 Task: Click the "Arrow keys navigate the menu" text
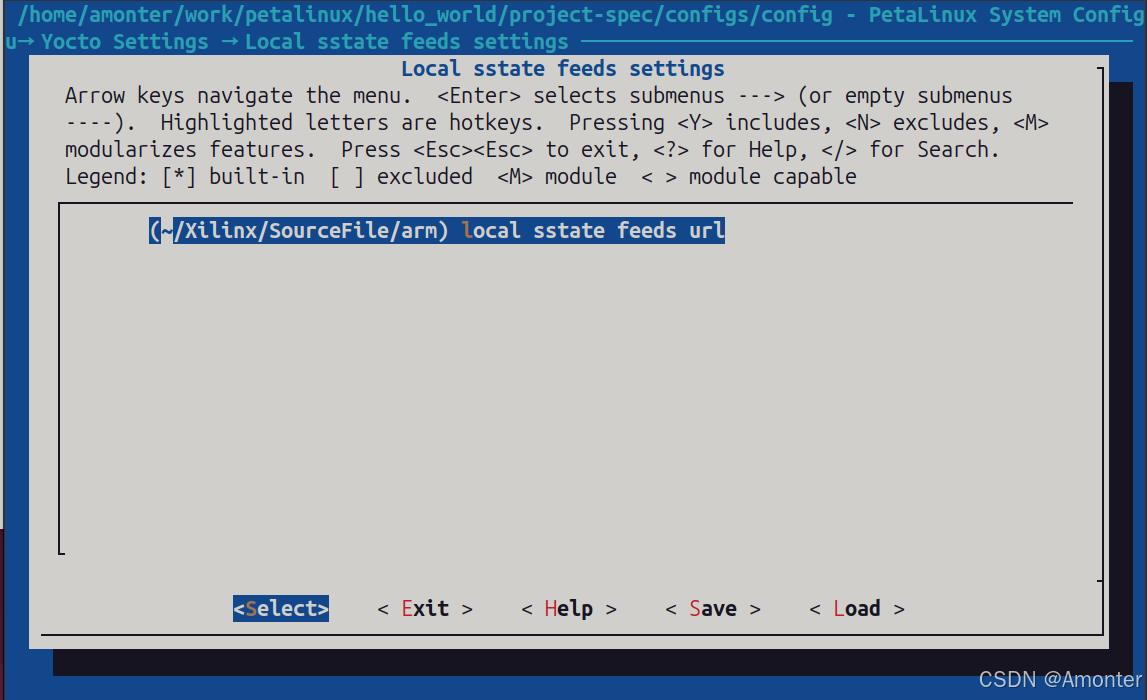pos(238,96)
